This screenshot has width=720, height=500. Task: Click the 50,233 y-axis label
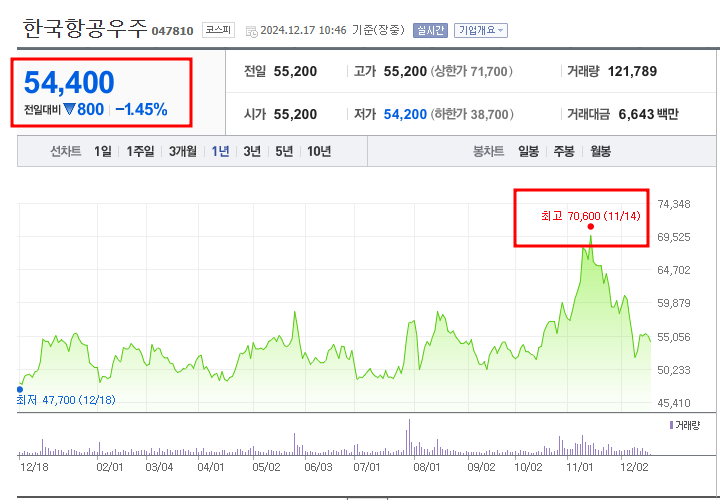click(x=674, y=370)
